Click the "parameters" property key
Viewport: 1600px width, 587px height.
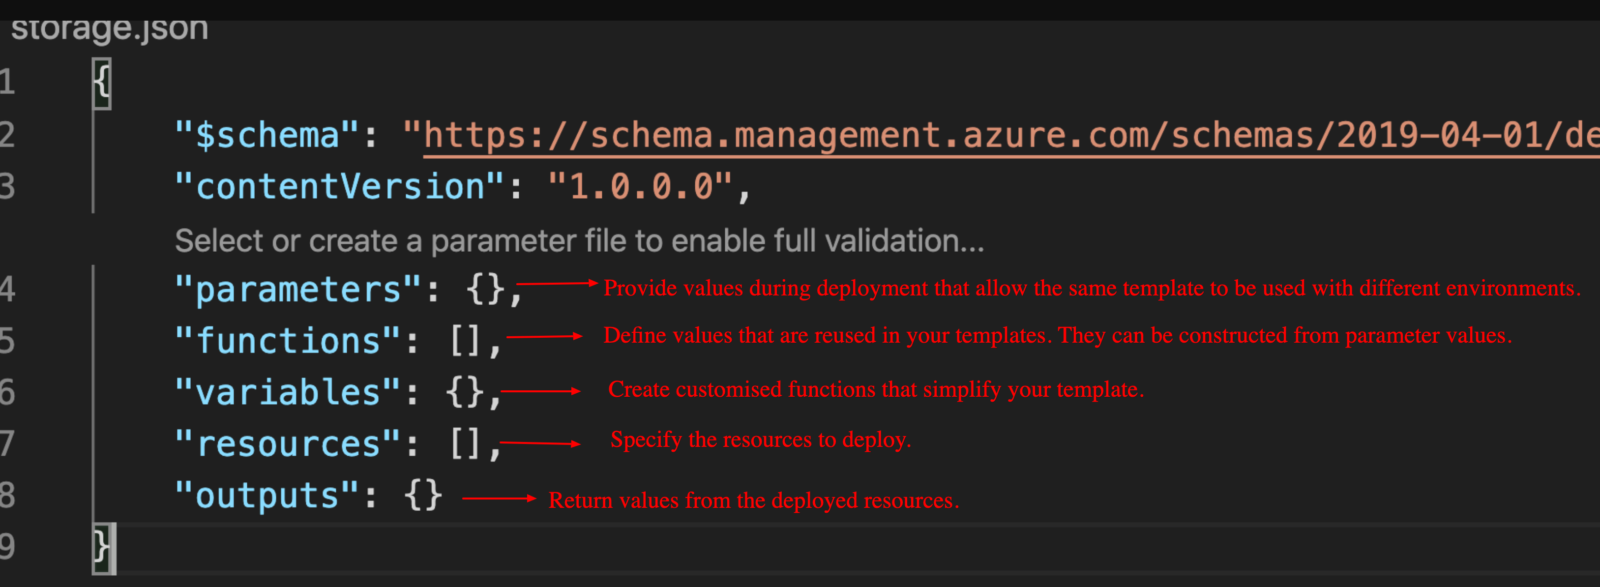[295, 289]
